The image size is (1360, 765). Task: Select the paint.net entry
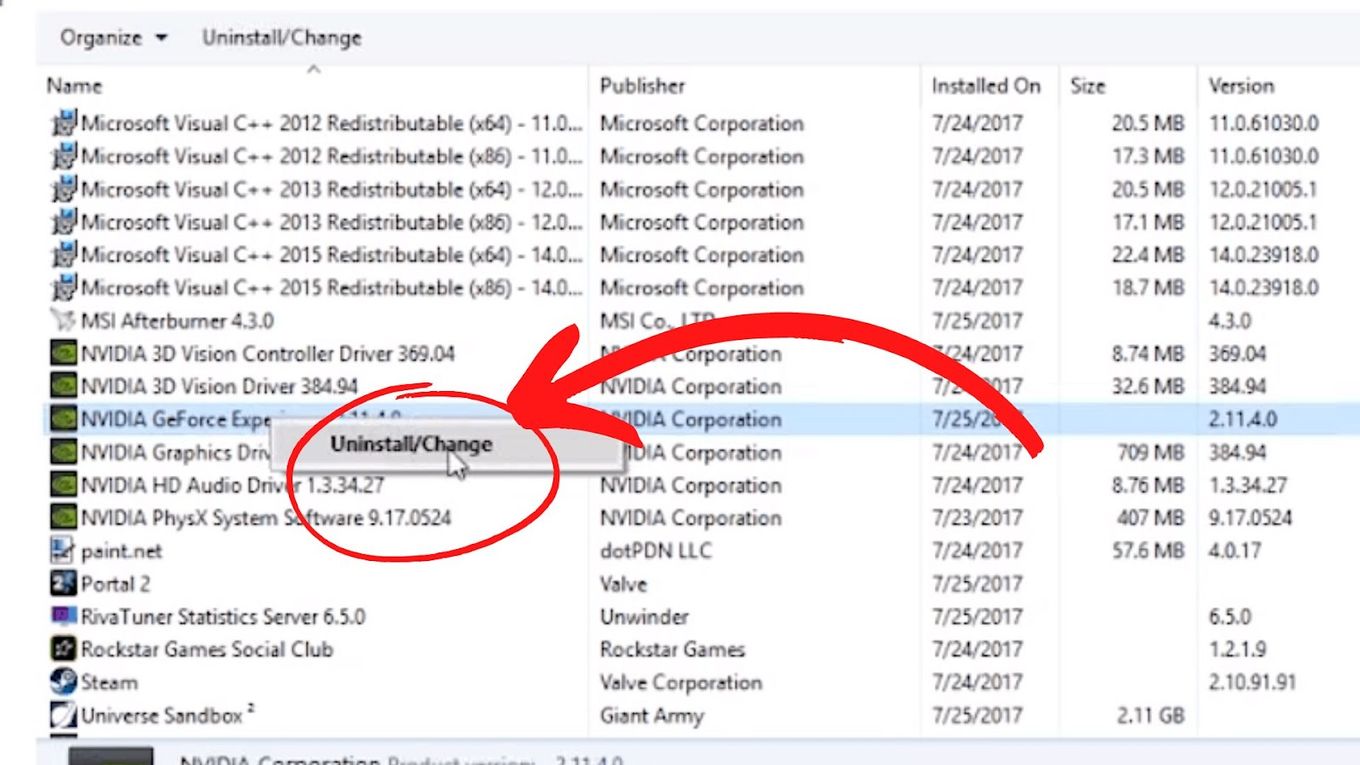pos(121,551)
